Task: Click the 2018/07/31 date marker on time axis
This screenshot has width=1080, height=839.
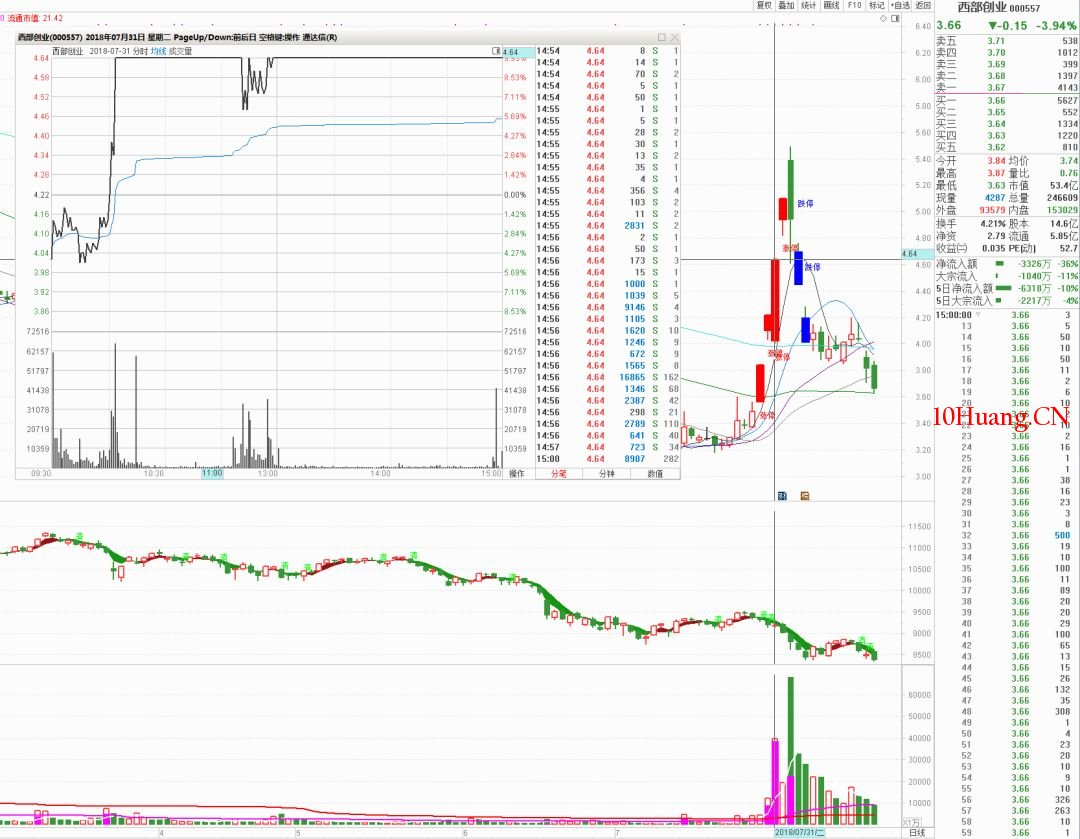Action: point(799,833)
